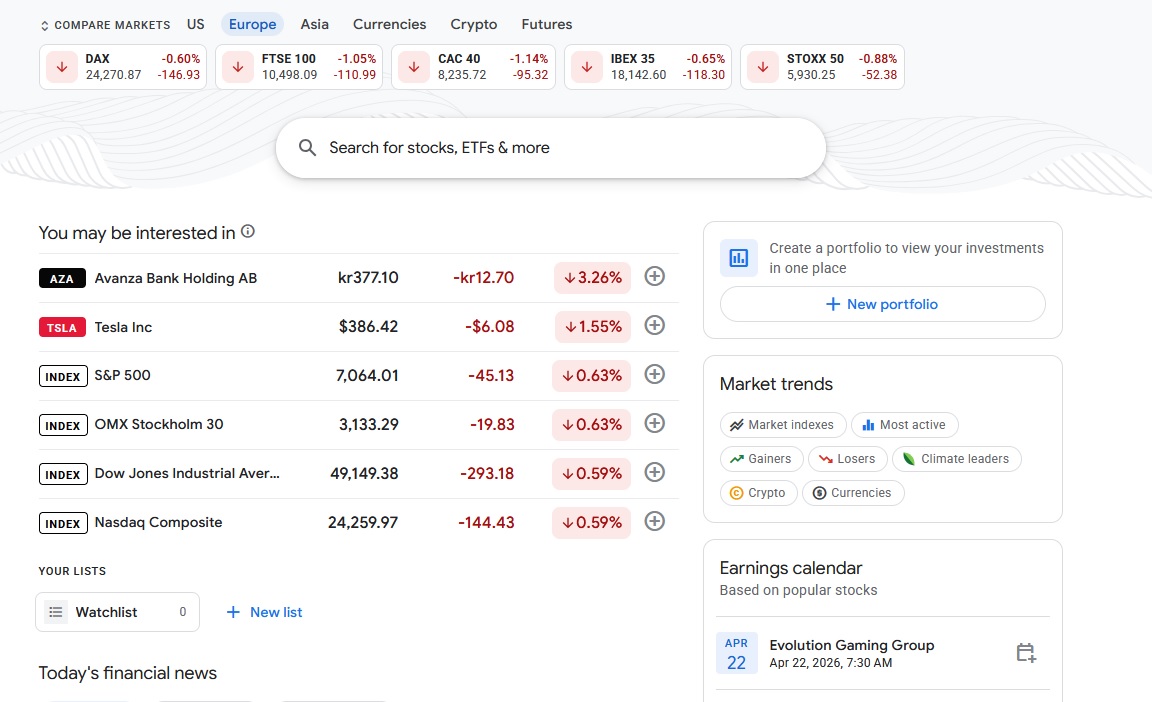Create a New portfolio
Screen dimensions: 1152x702
(x=882, y=304)
